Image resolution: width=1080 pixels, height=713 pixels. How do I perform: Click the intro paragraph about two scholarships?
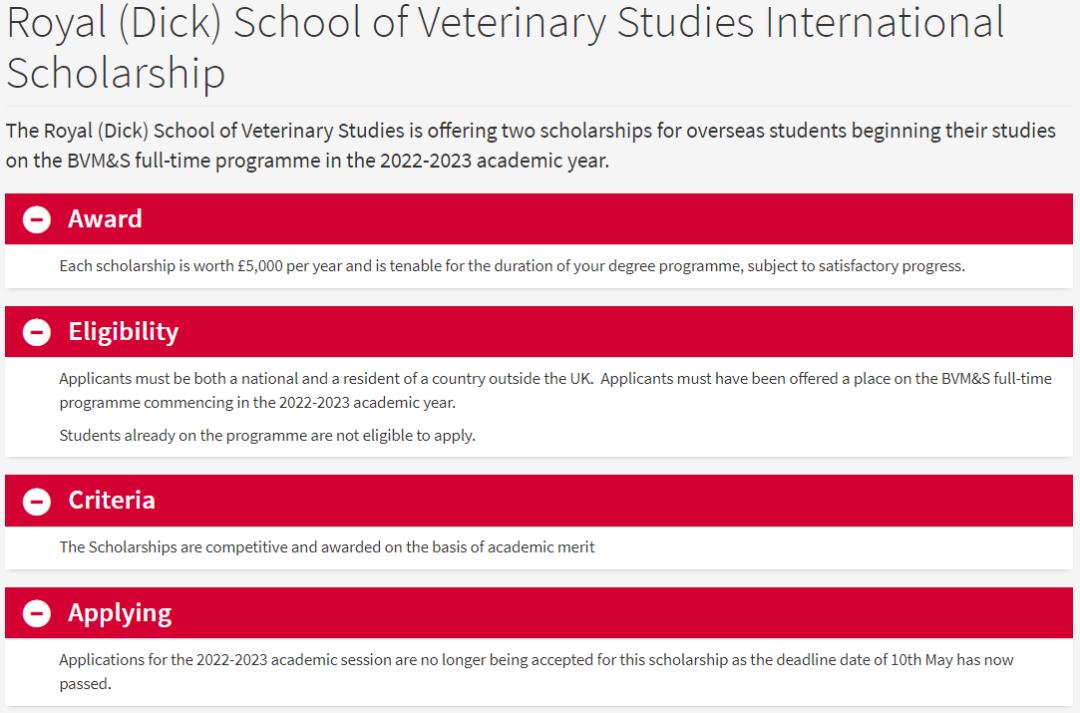coord(530,145)
